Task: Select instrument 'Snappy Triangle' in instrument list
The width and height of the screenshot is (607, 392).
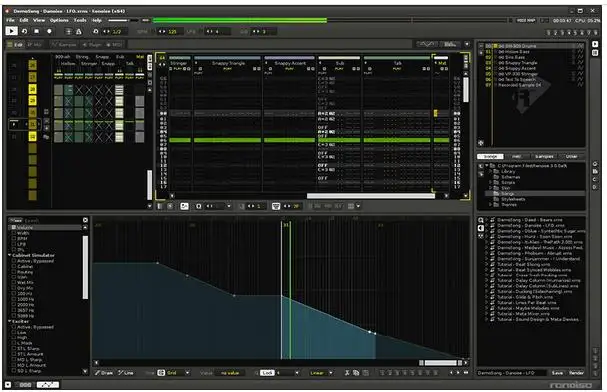Action: [x=518, y=63]
